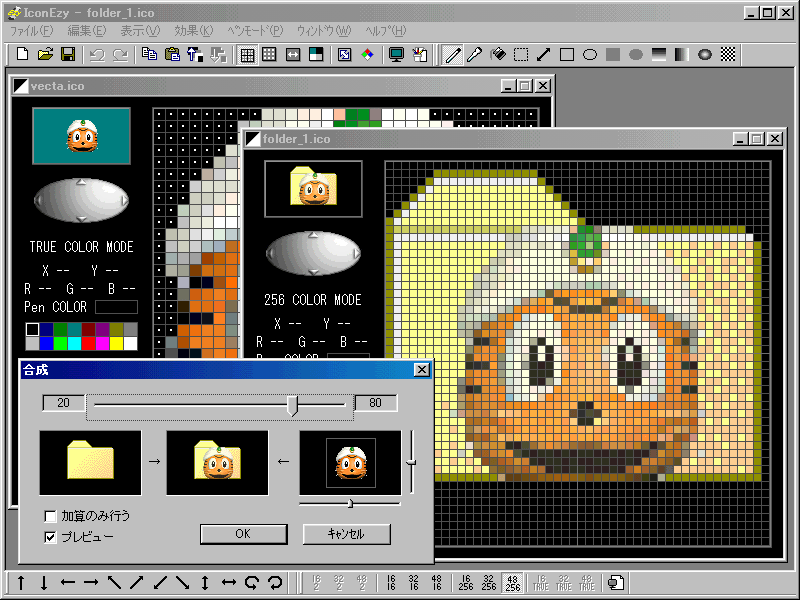800x600 pixels.
Task: Select the radial gradient sphere tool
Action: tap(705, 55)
